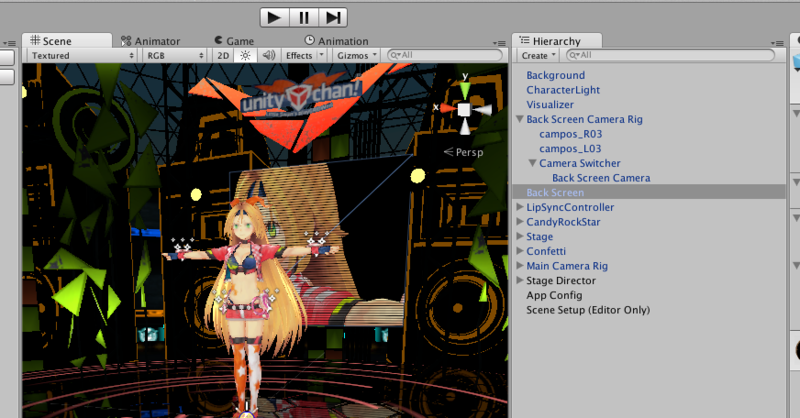
Task: Click the unity-chan logo sign
Action: coord(301,98)
